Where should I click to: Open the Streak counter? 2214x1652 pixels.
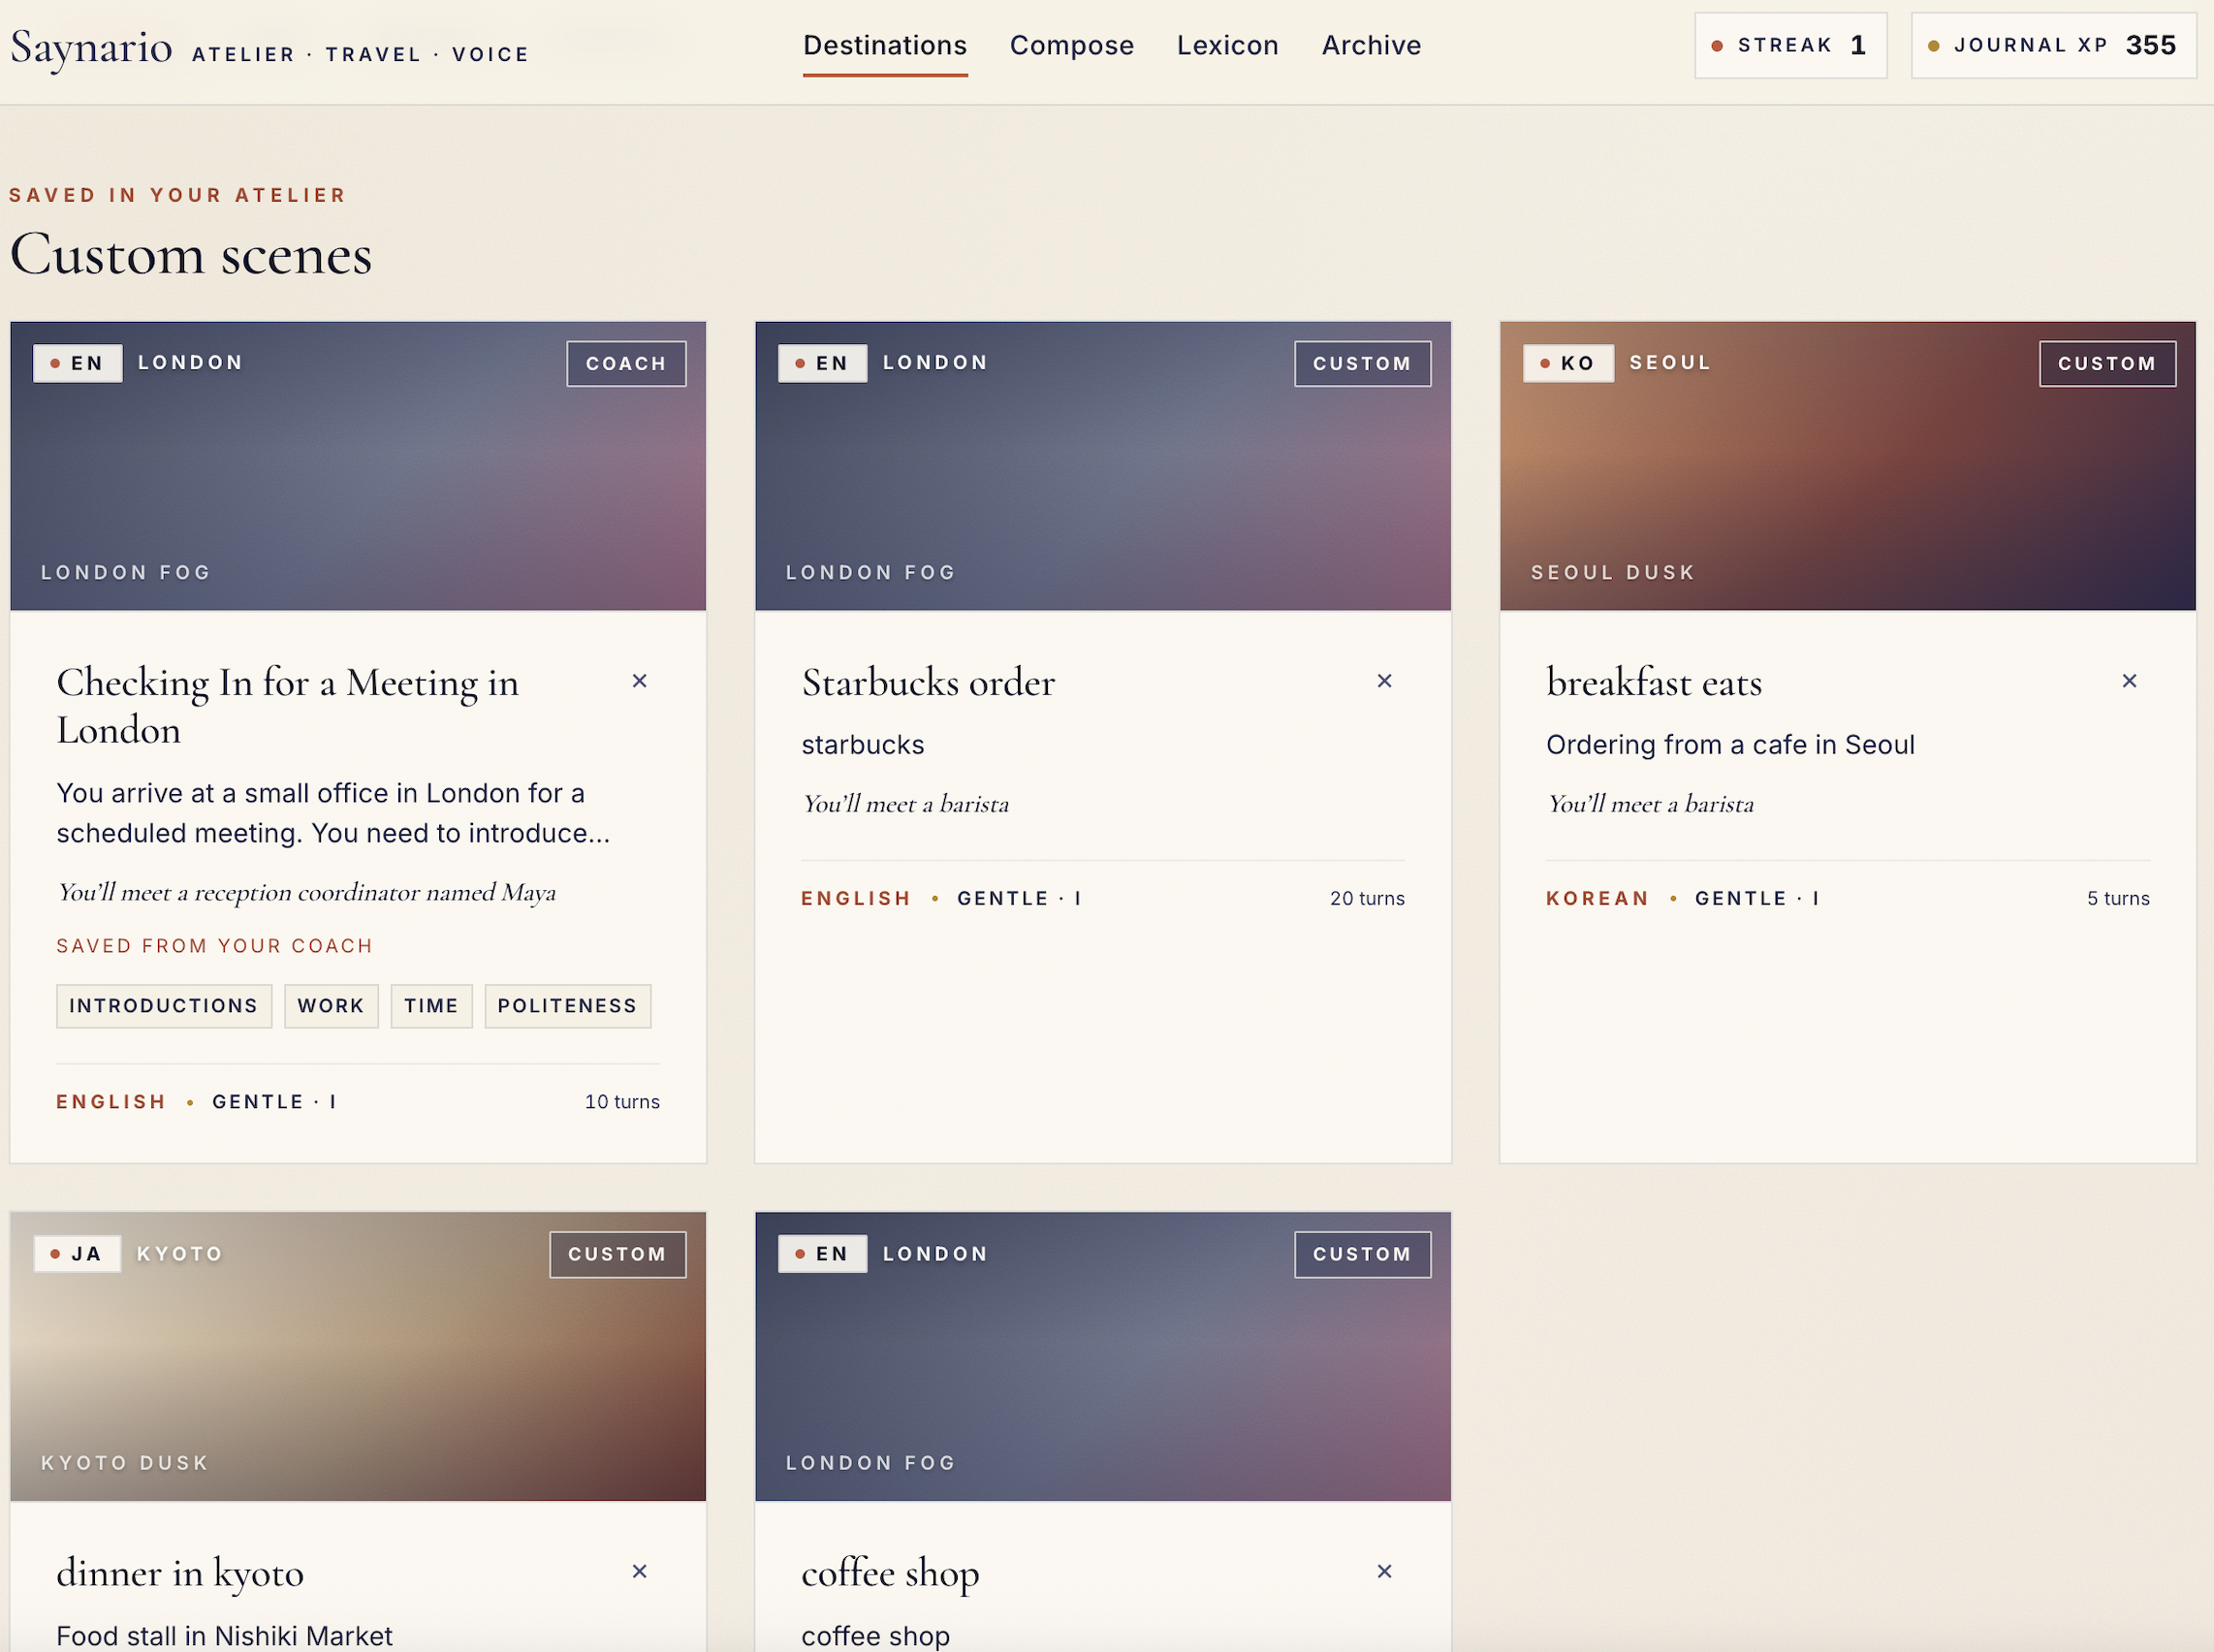click(1789, 45)
